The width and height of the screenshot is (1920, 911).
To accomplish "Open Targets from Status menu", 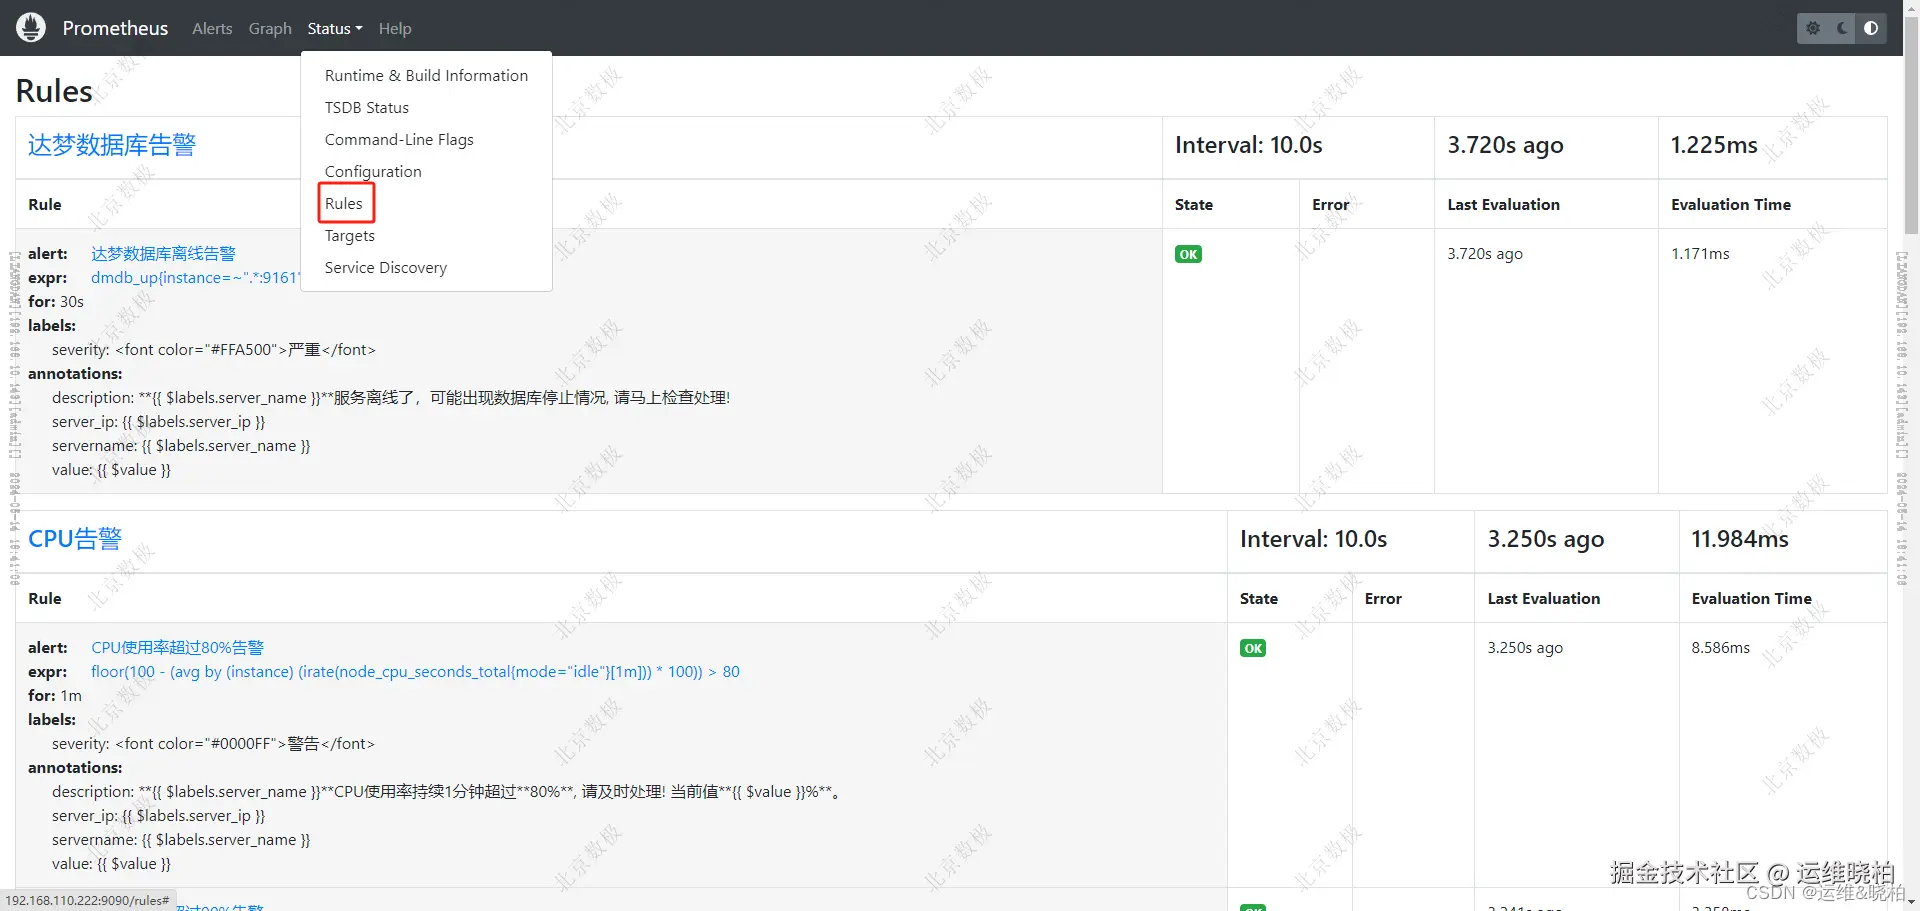I will (x=426, y=236).
